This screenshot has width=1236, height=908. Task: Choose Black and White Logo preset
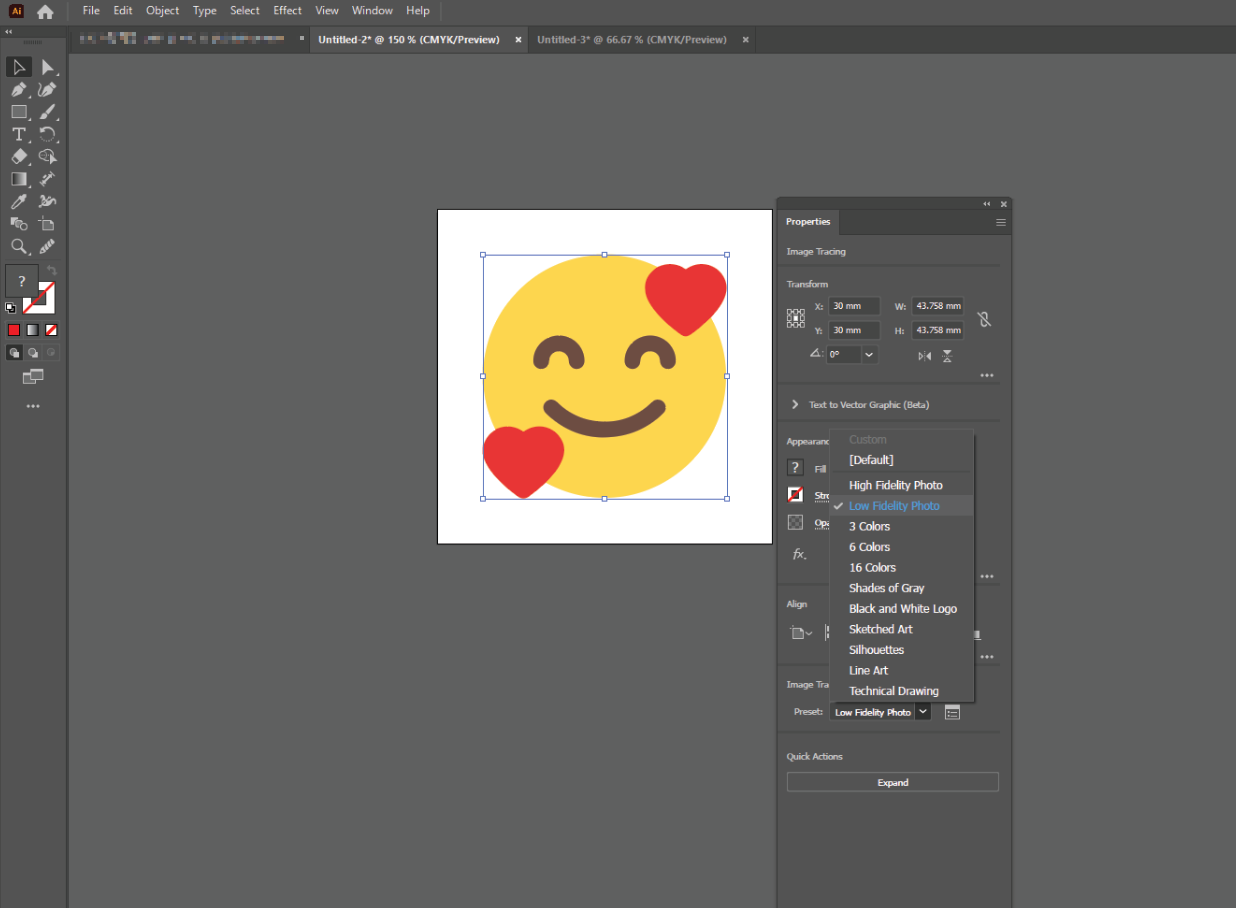[x=902, y=608]
